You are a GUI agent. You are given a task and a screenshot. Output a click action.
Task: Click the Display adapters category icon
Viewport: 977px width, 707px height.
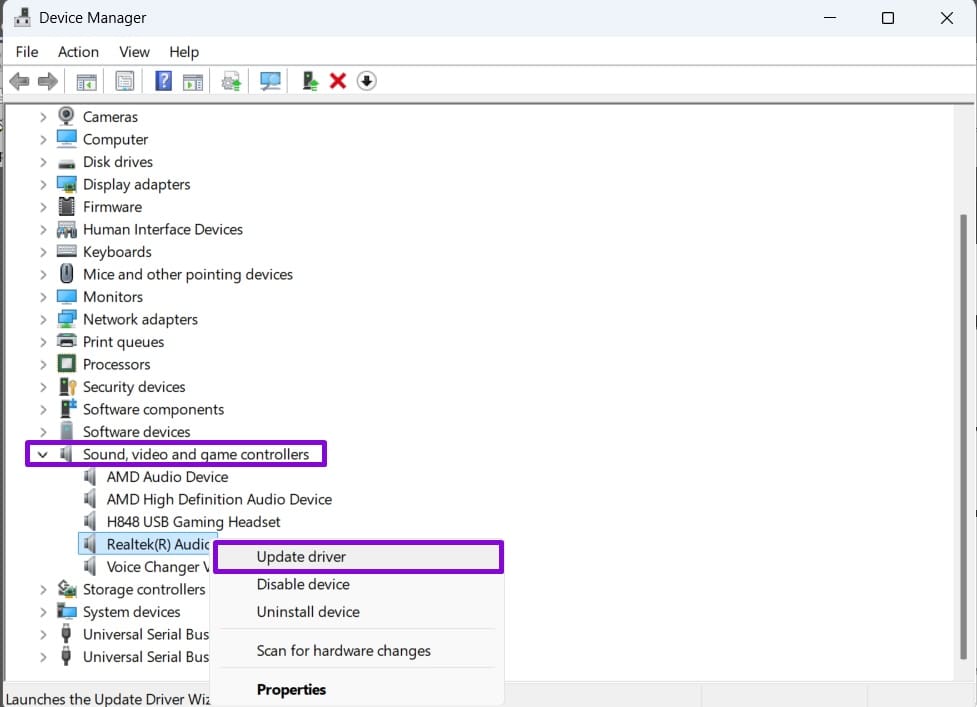tap(67, 184)
